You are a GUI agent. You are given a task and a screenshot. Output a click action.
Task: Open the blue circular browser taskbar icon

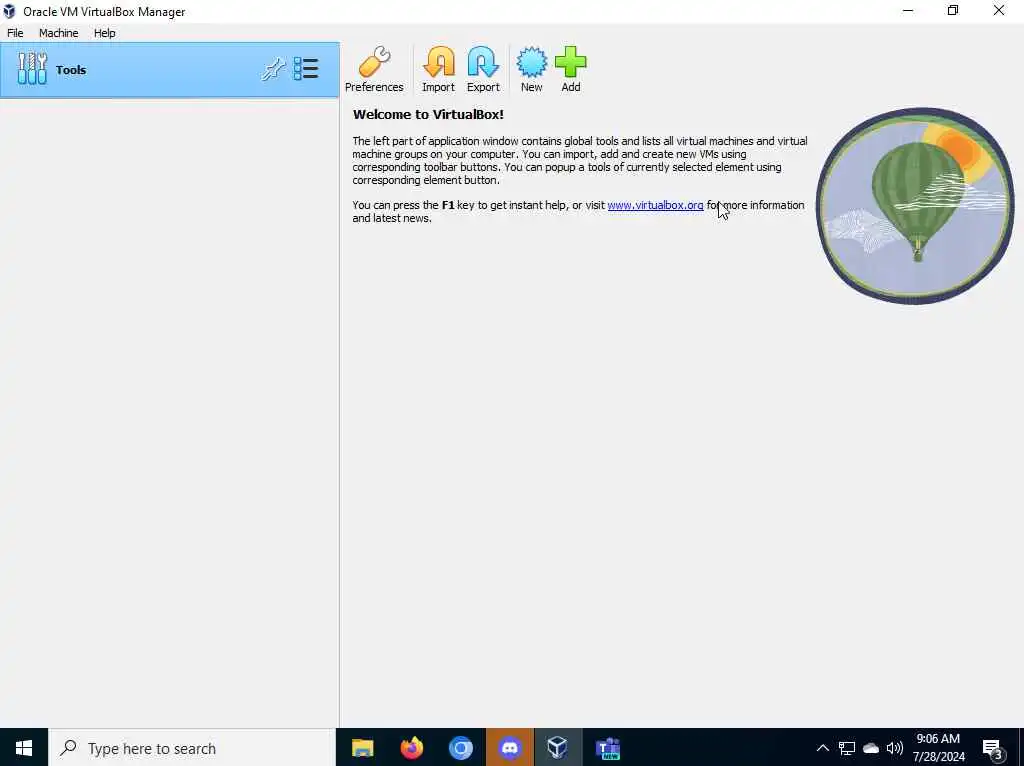pos(460,748)
